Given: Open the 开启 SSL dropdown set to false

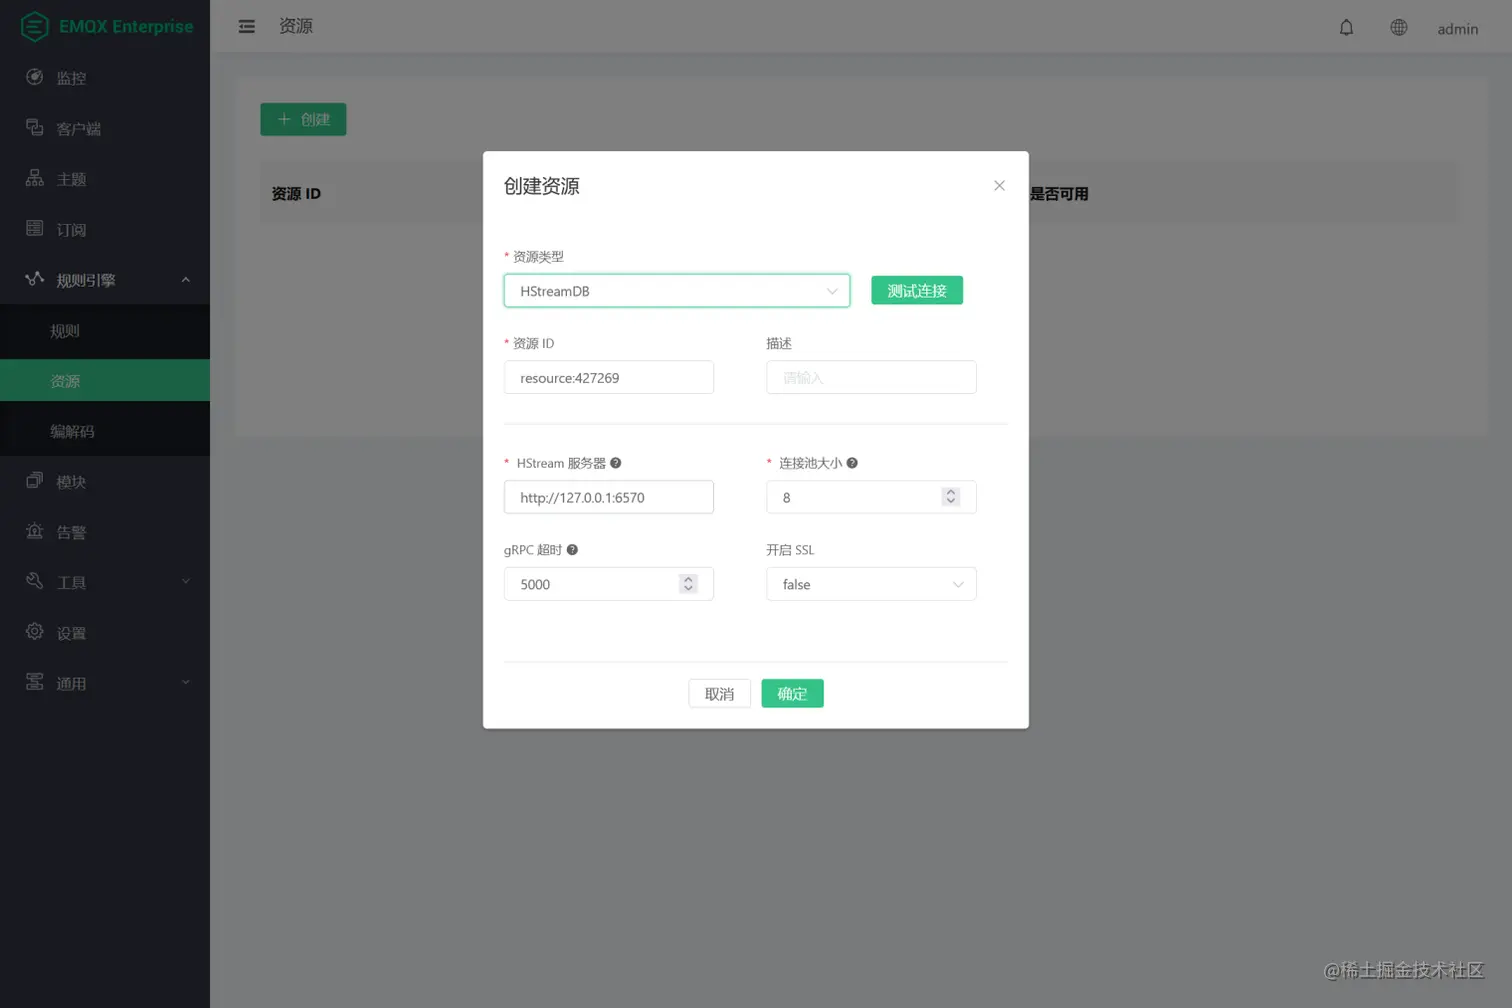Looking at the screenshot, I should pos(870,584).
